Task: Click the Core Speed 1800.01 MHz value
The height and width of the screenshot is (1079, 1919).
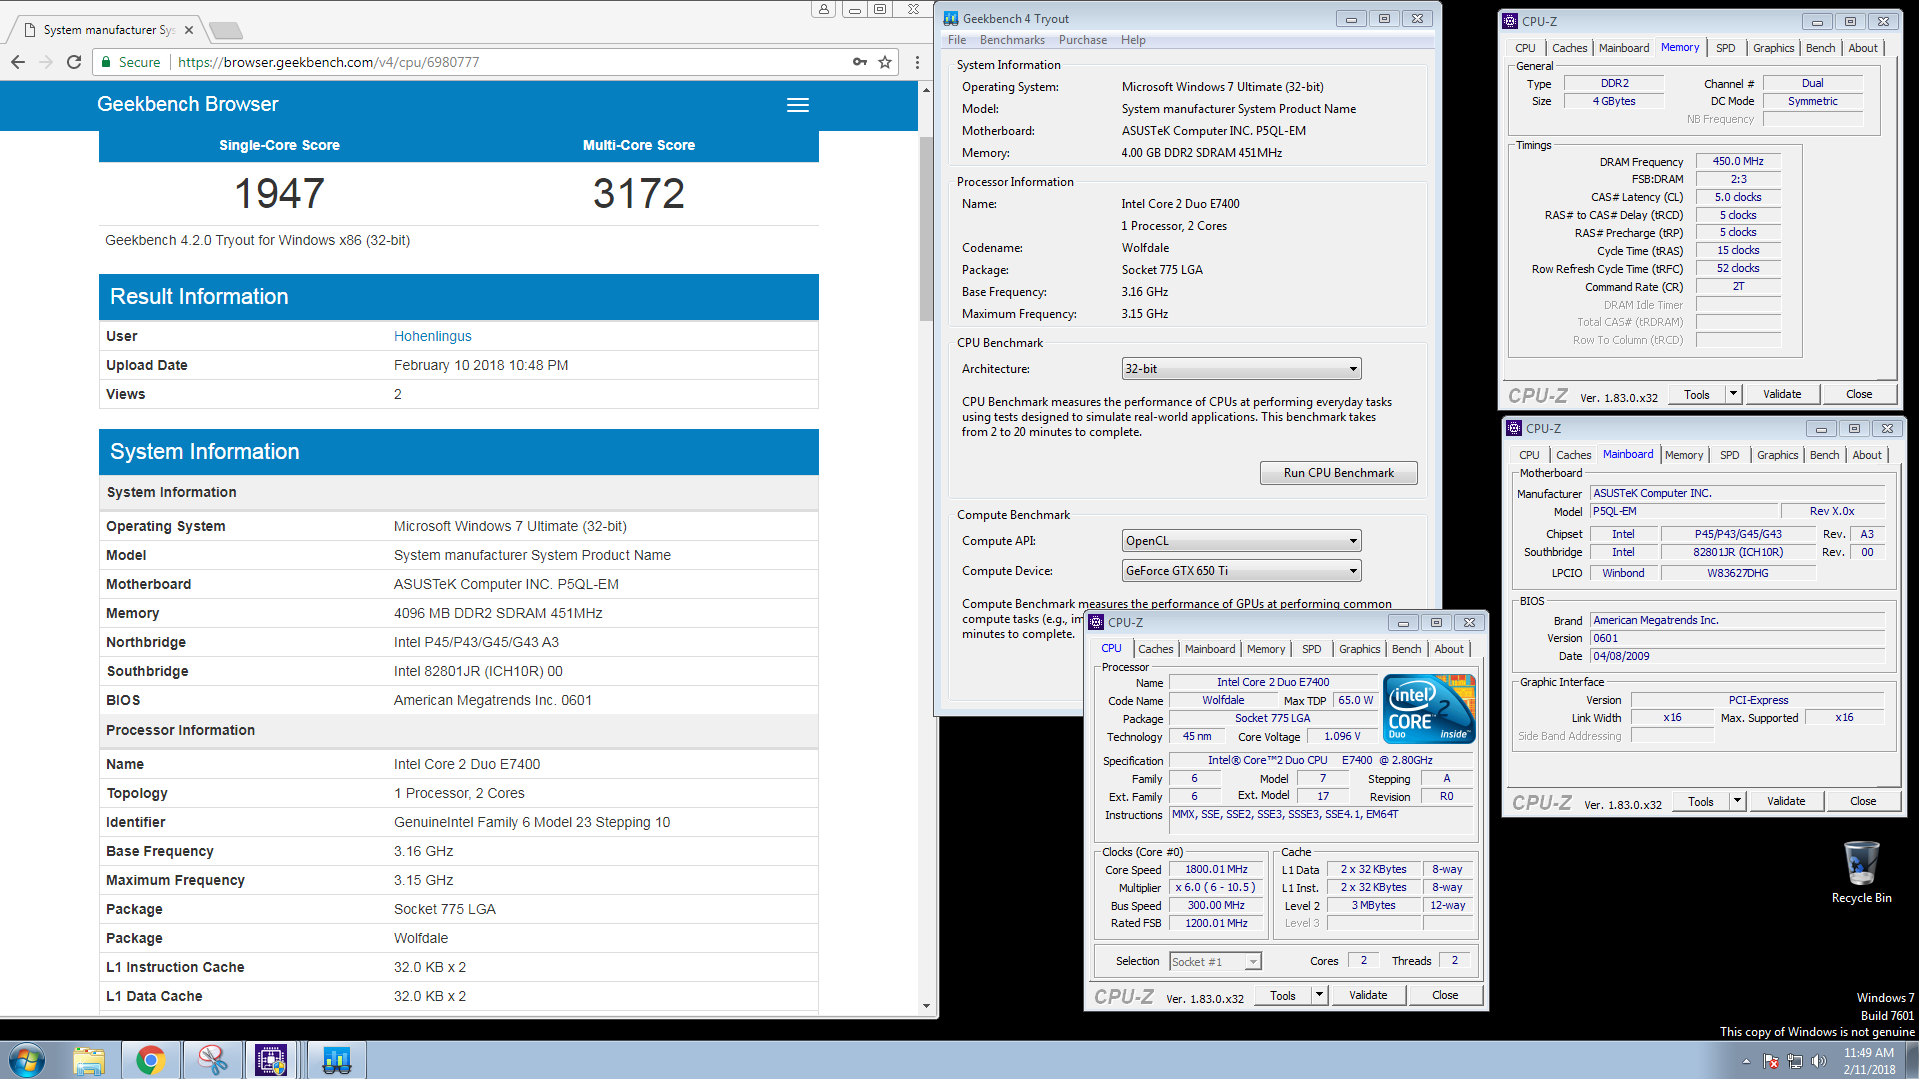Action: point(1216,870)
